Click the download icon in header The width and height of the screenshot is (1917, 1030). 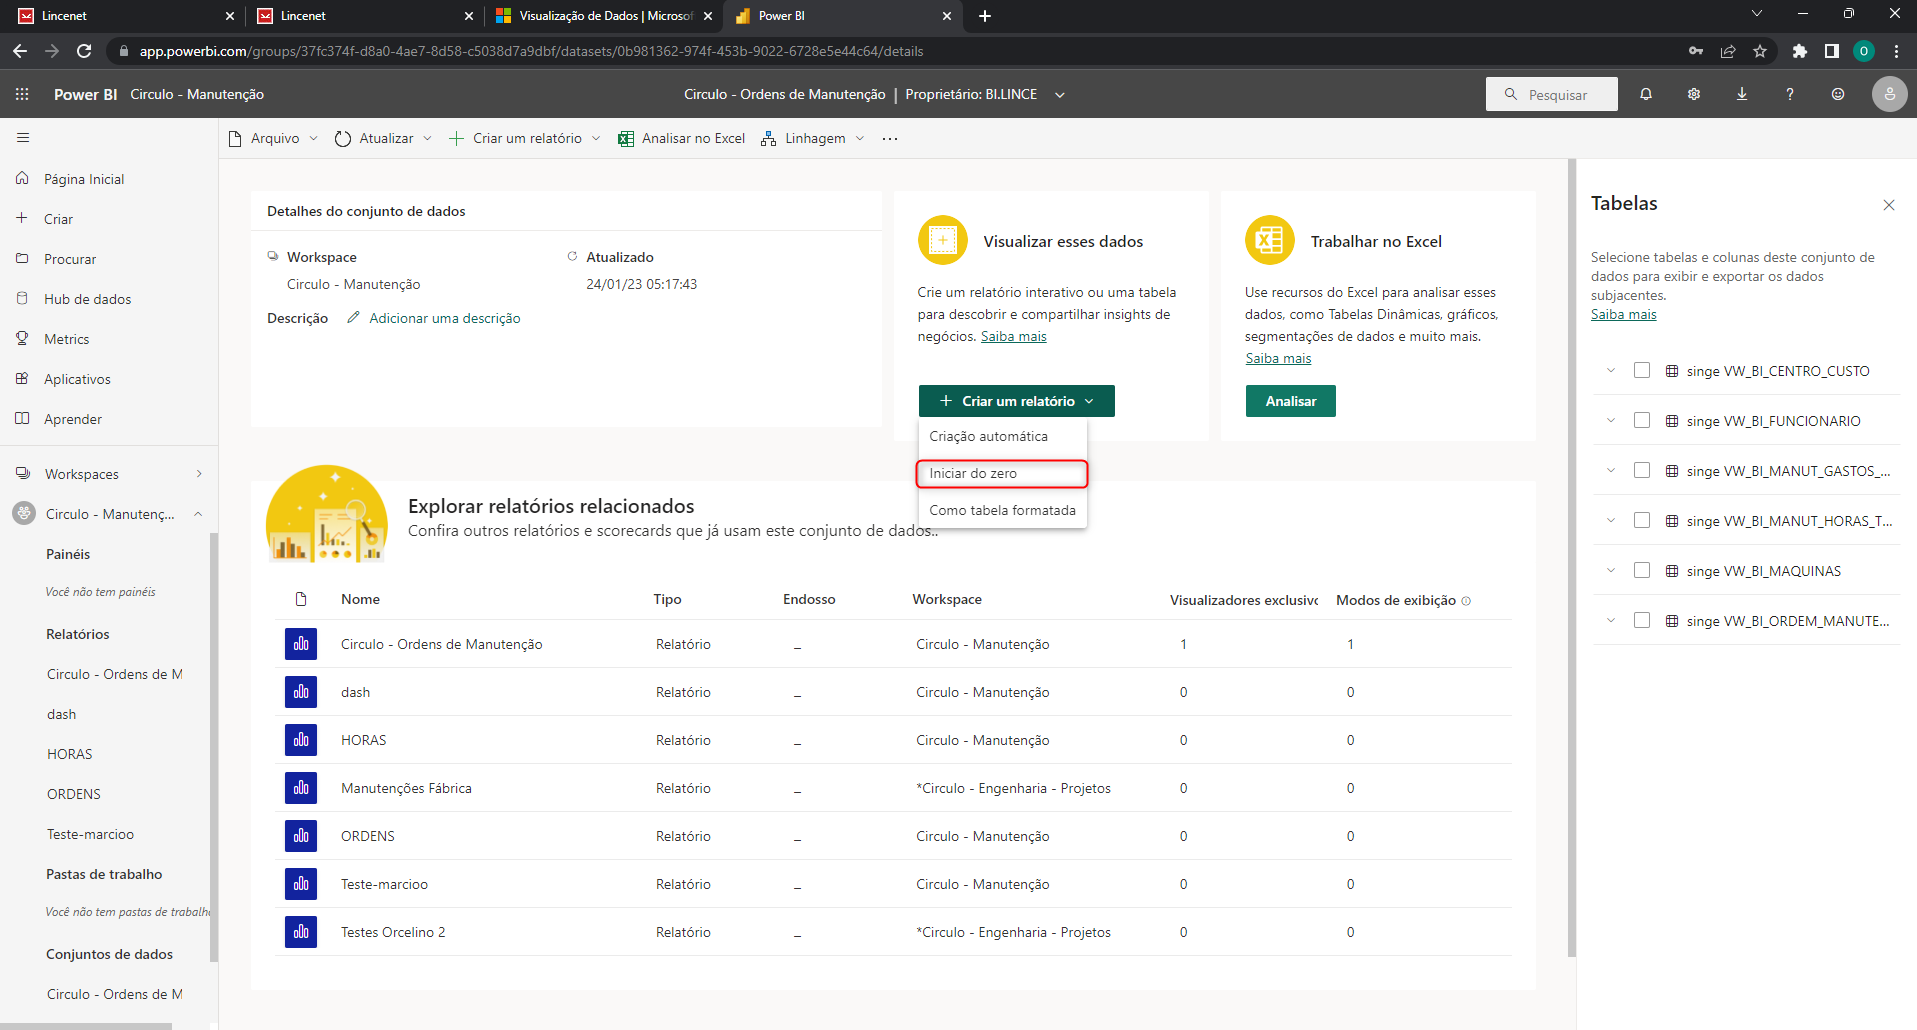pos(1742,94)
